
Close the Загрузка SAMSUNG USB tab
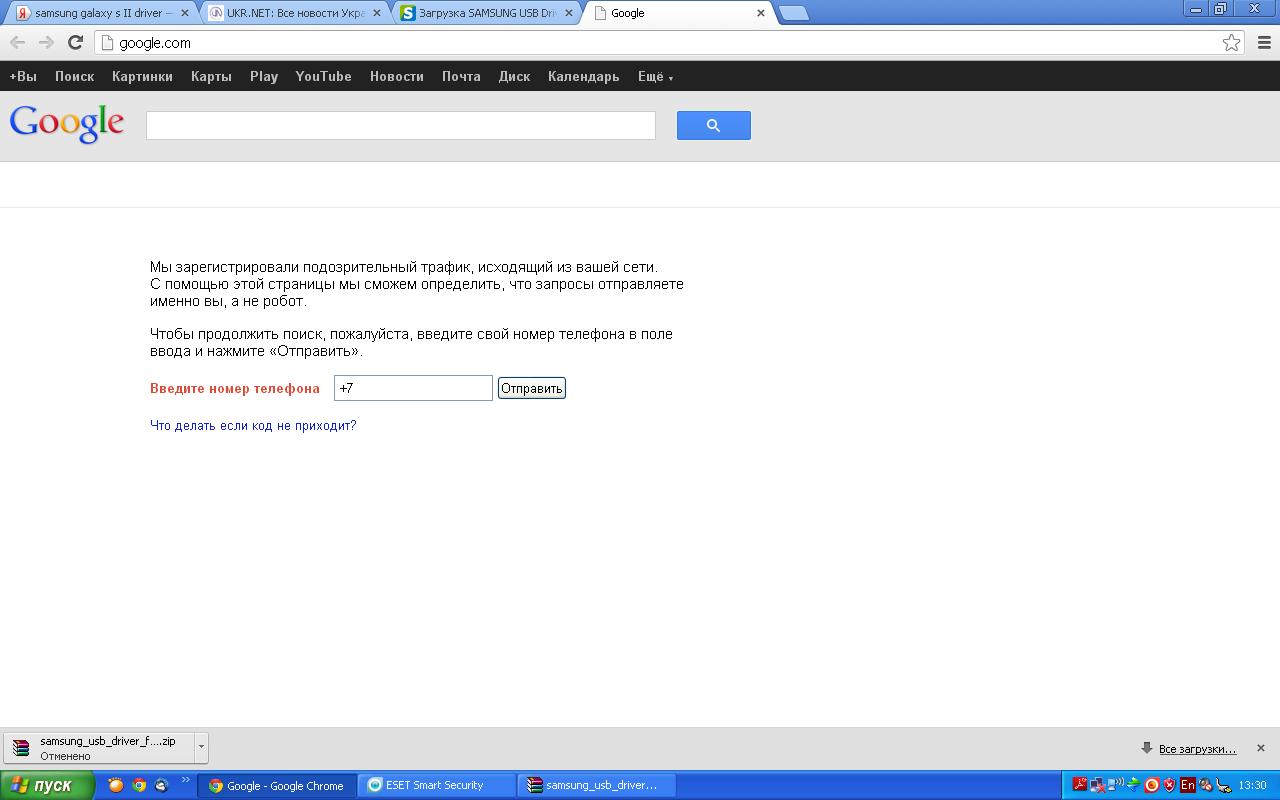pyautogui.click(x=568, y=13)
